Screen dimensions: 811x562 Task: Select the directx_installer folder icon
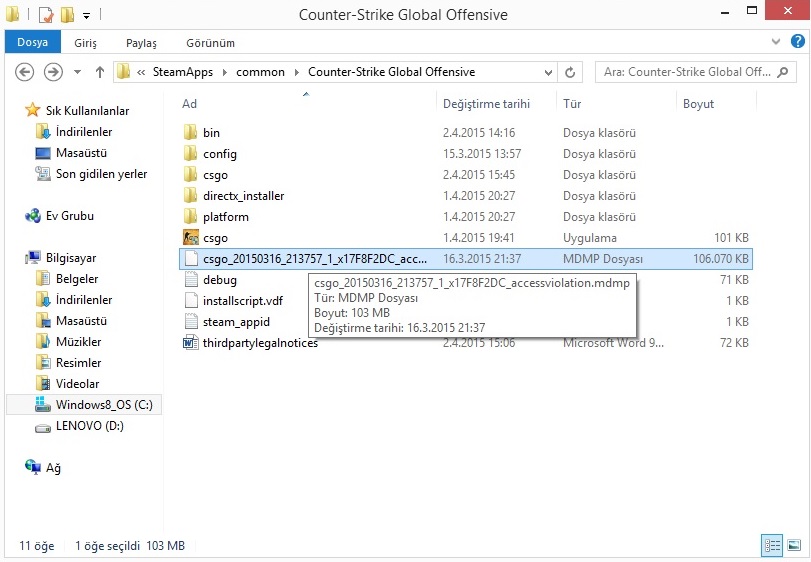[x=190, y=195]
